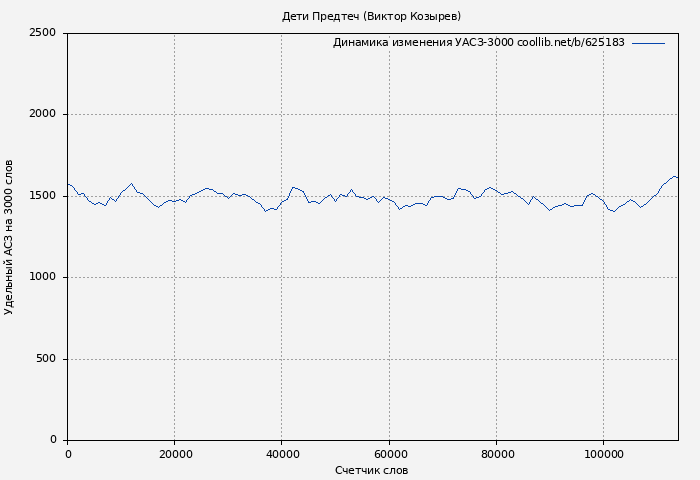Click the chart title Дети Предтеч
This screenshot has width=700, height=480.
pyautogui.click(x=371, y=16)
